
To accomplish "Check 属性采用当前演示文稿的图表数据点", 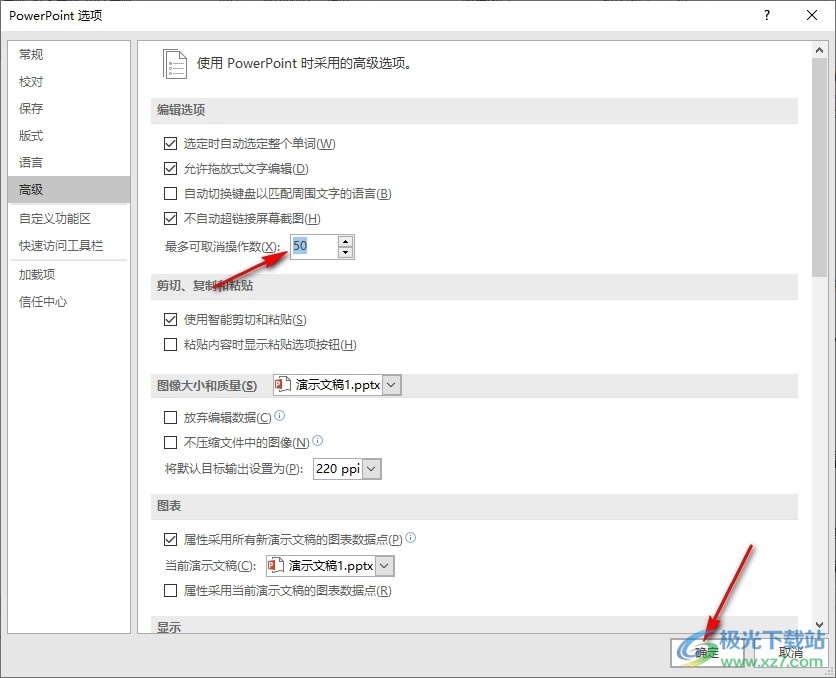I will click(170, 591).
